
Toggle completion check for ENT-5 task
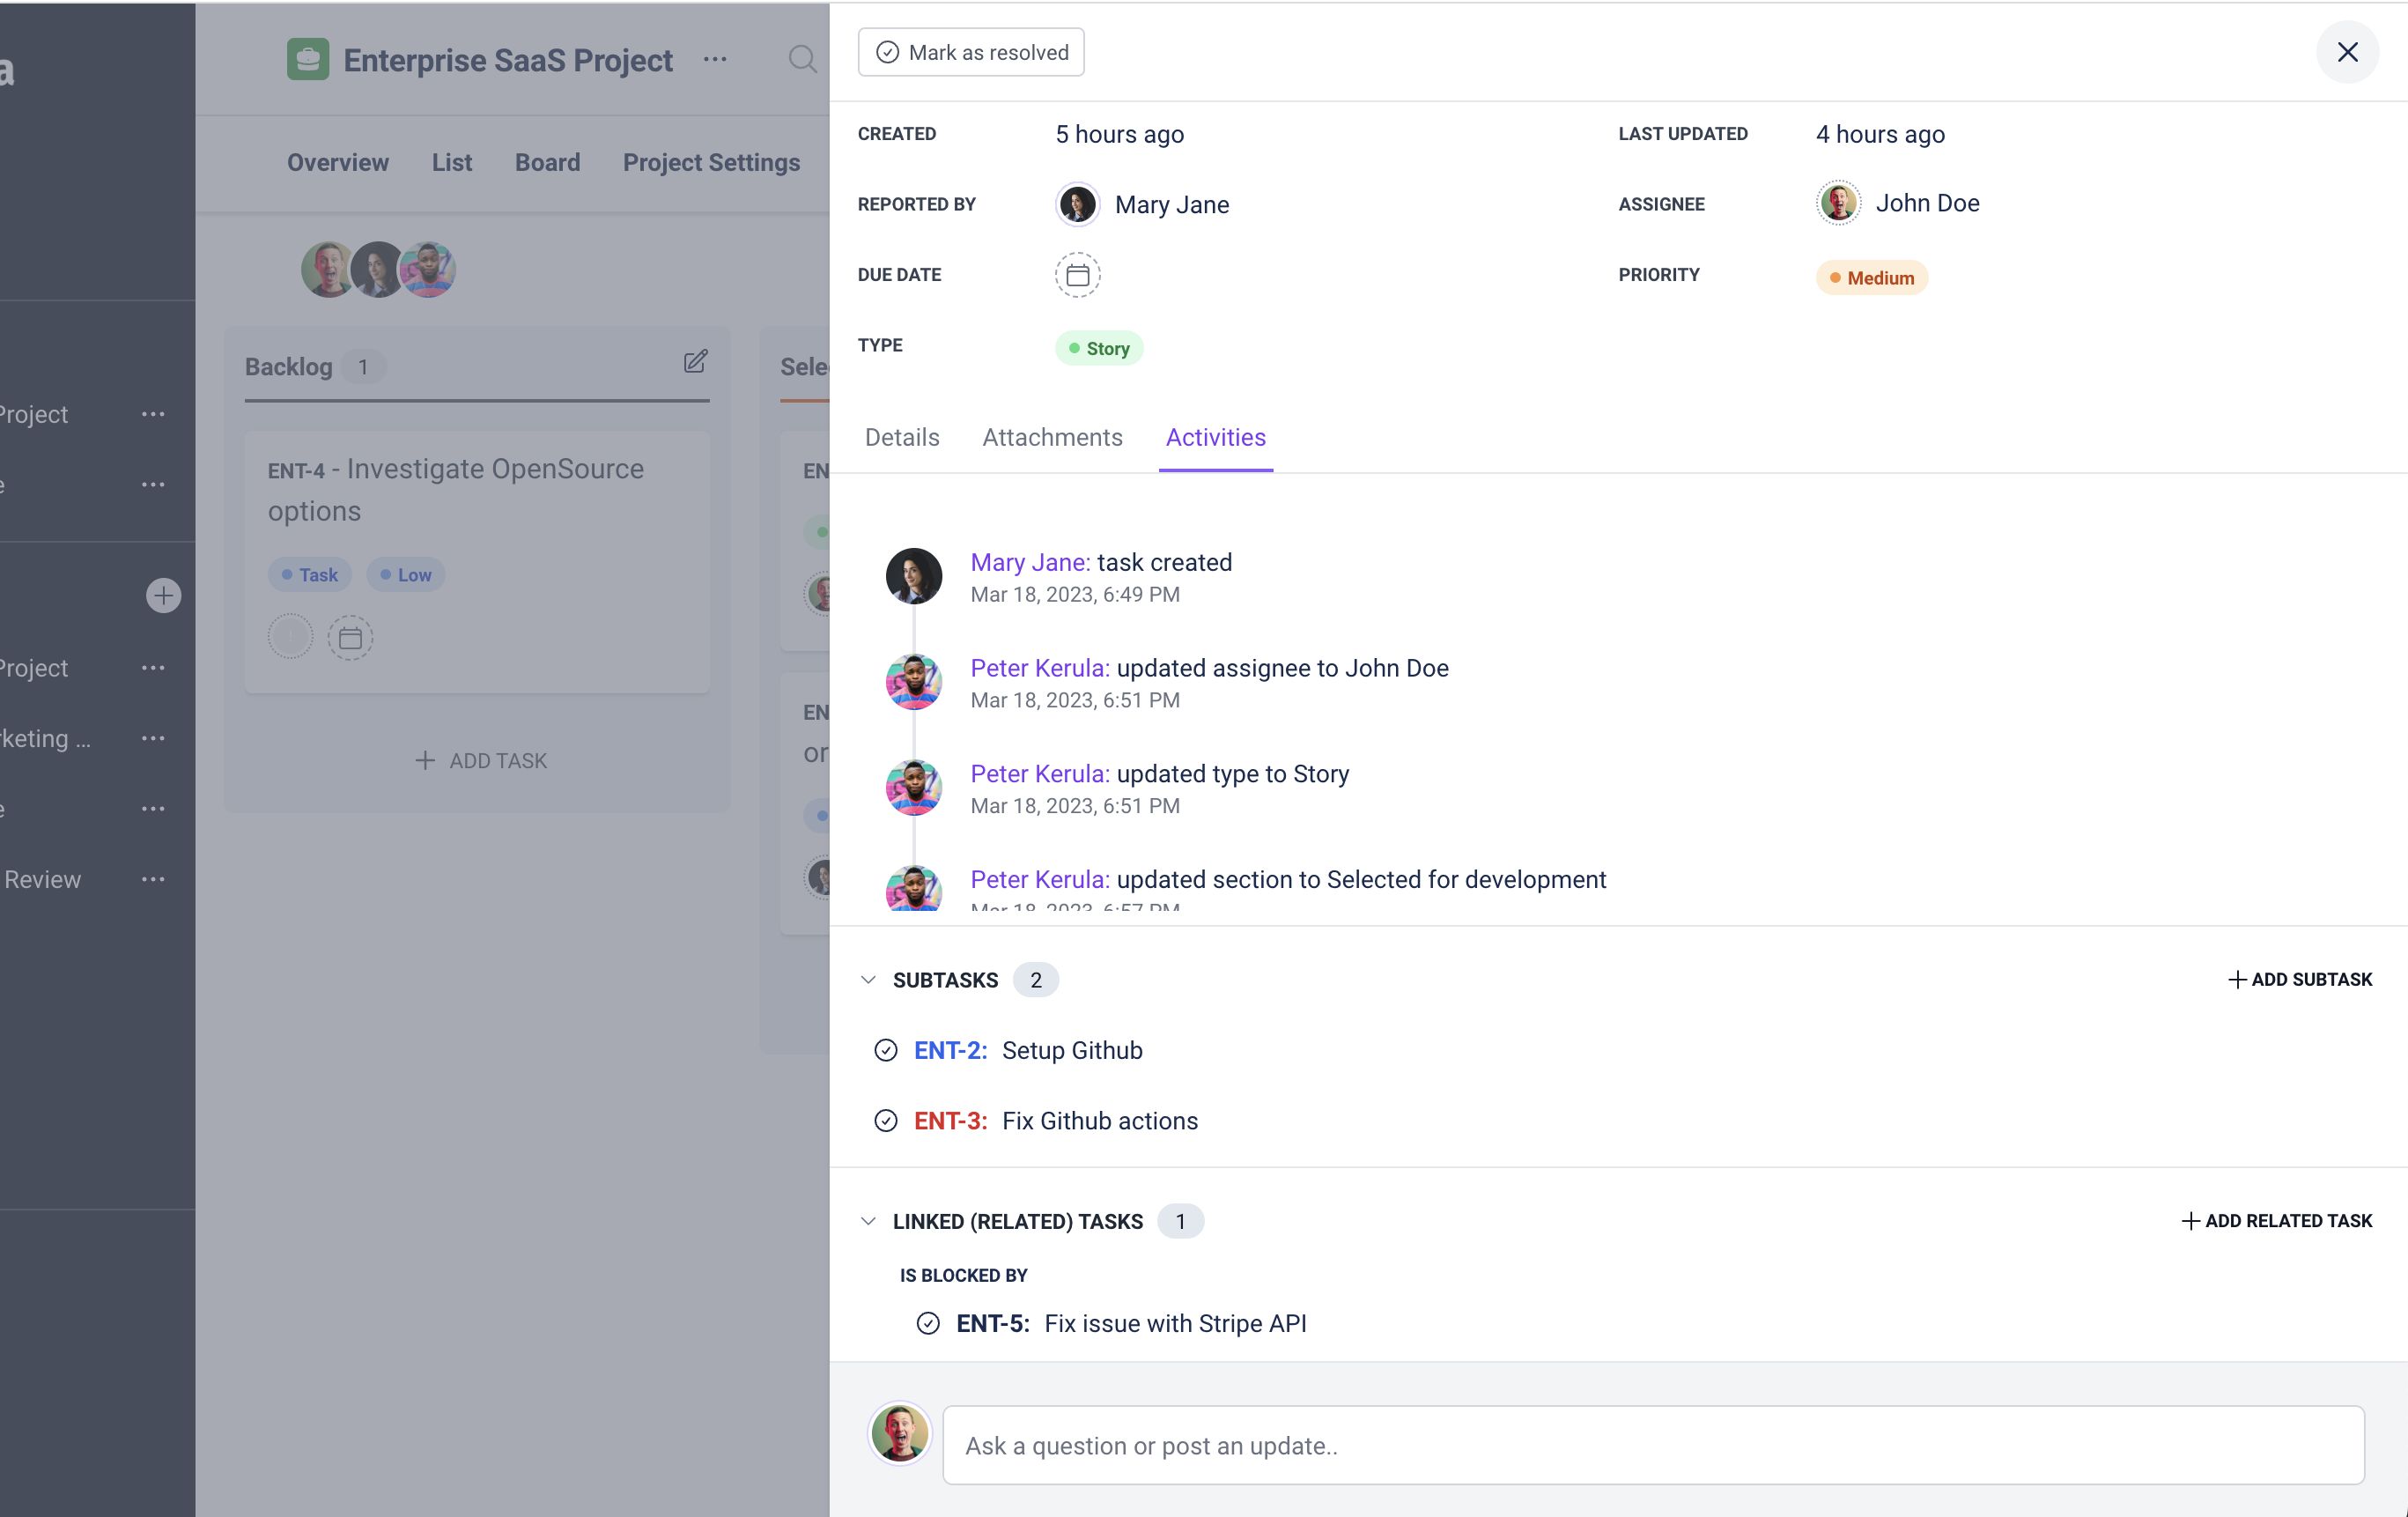[928, 1323]
